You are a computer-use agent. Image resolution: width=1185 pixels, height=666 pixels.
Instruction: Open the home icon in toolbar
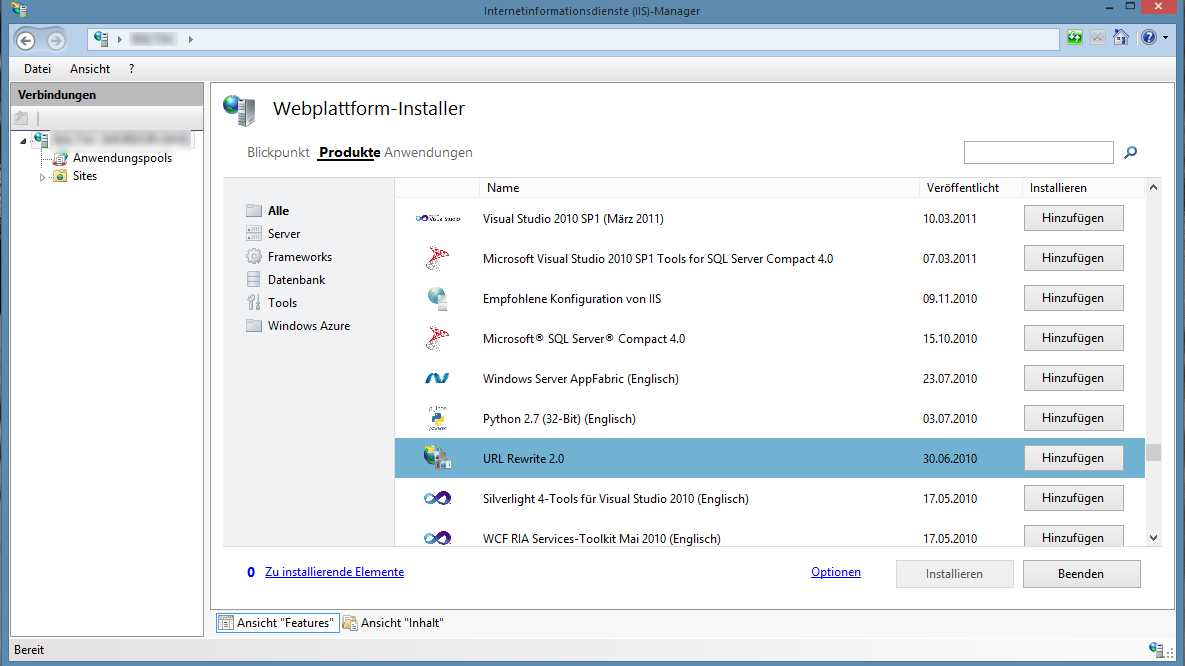point(1121,38)
